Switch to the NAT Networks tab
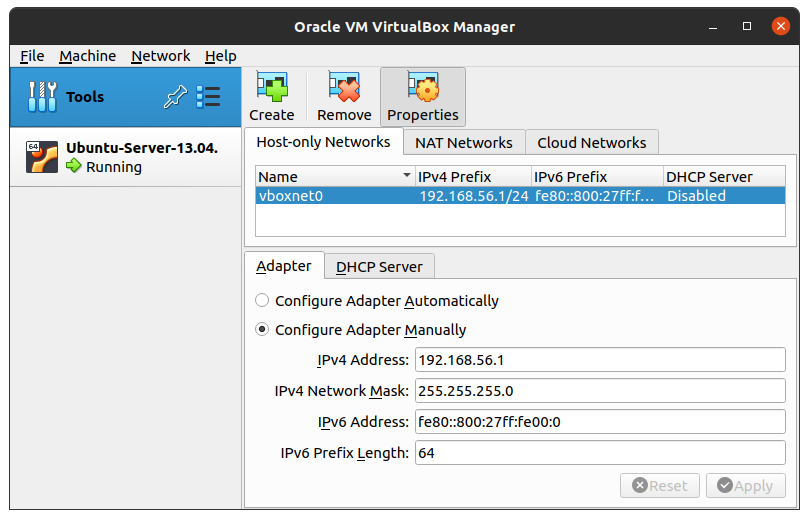 [463, 143]
